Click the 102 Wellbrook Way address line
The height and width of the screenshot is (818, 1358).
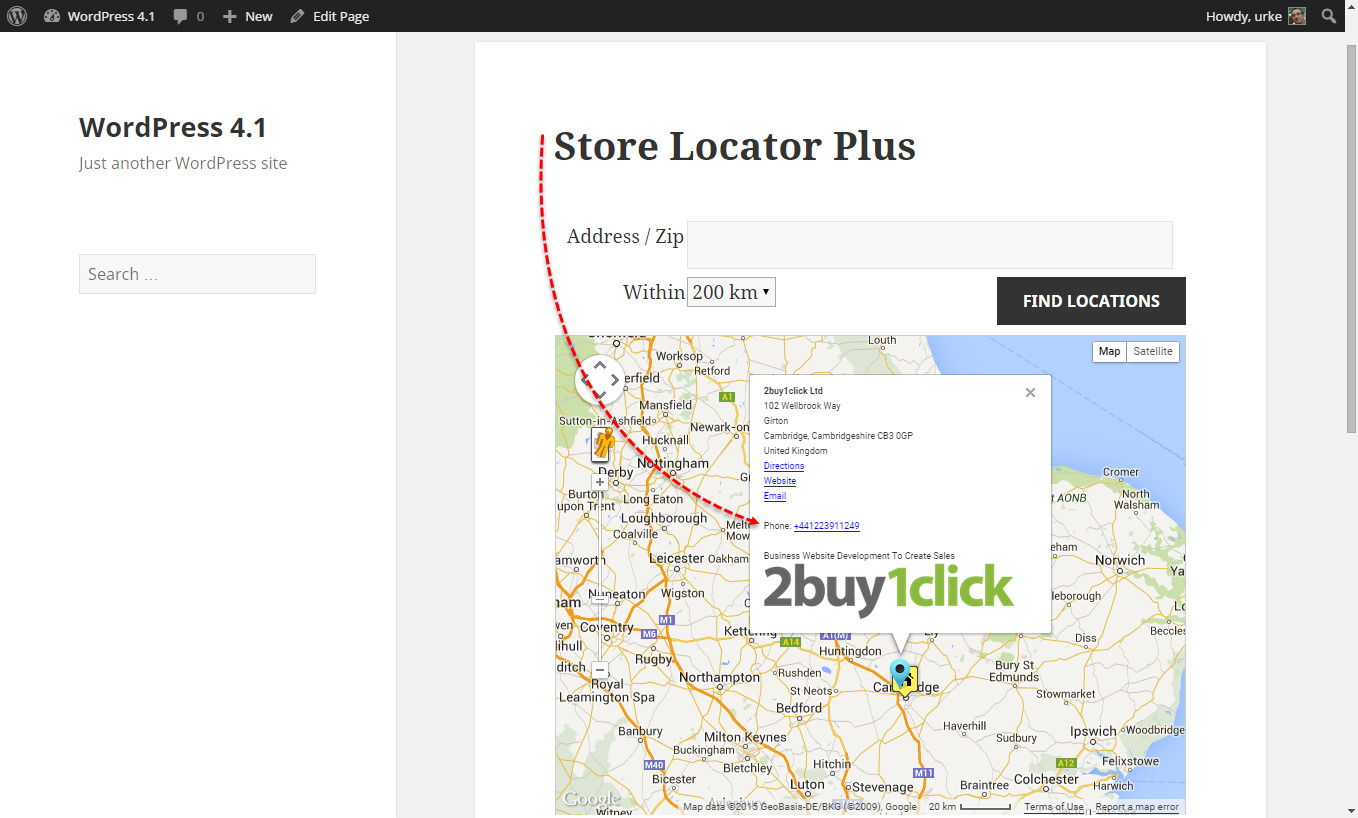click(802, 406)
